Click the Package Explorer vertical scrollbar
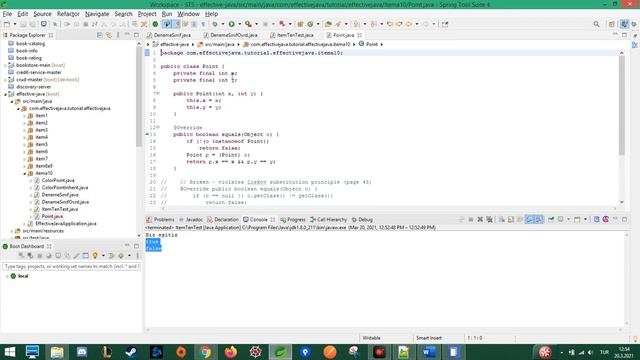The image size is (640, 360). click(139, 96)
